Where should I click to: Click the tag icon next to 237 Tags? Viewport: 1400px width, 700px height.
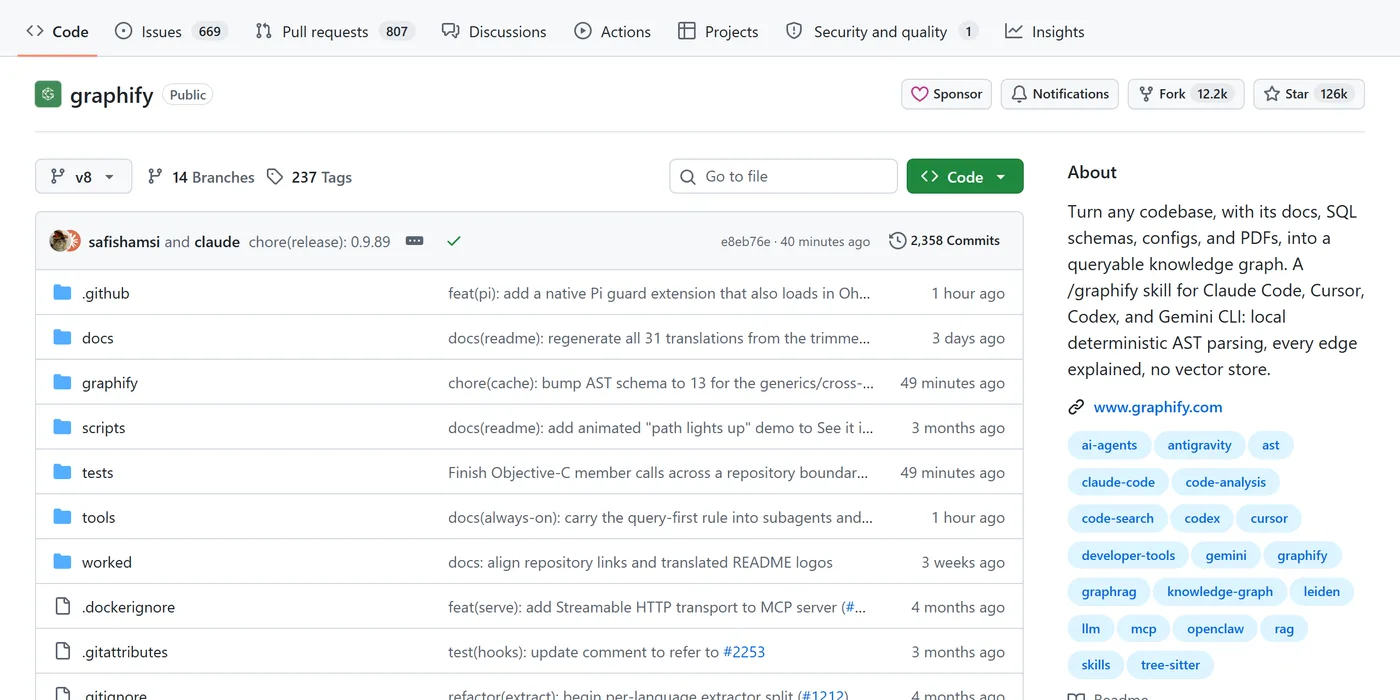click(275, 177)
